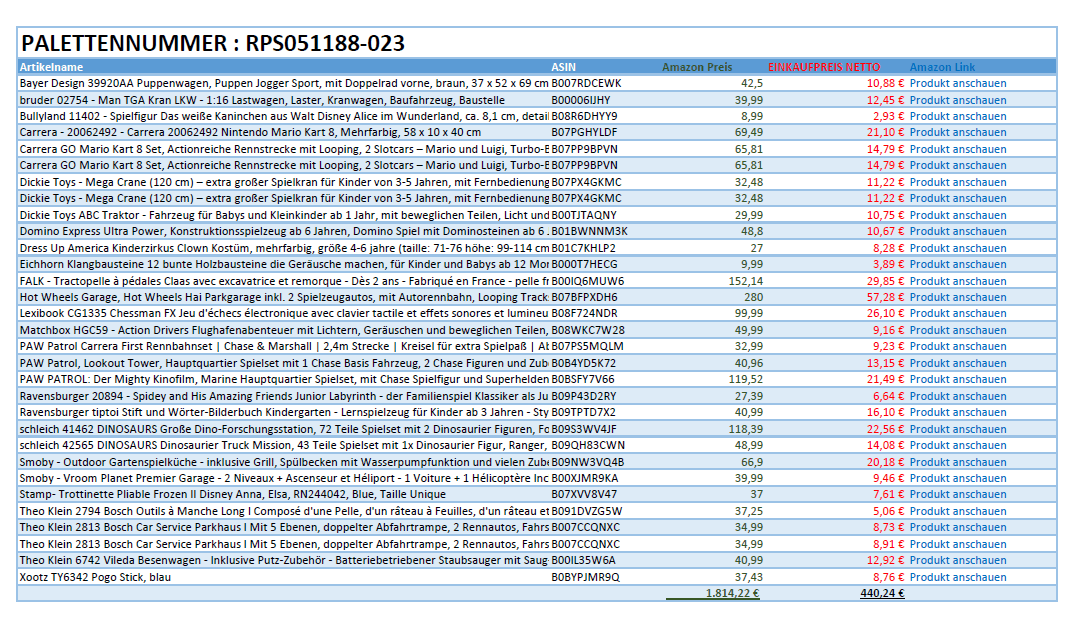
Task: Select the 'ASIN' column header
Action: pos(563,67)
